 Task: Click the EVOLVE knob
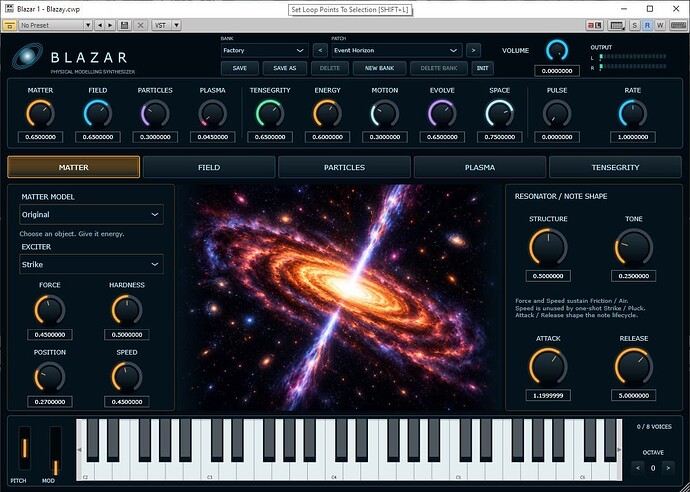(x=442, y=114)
